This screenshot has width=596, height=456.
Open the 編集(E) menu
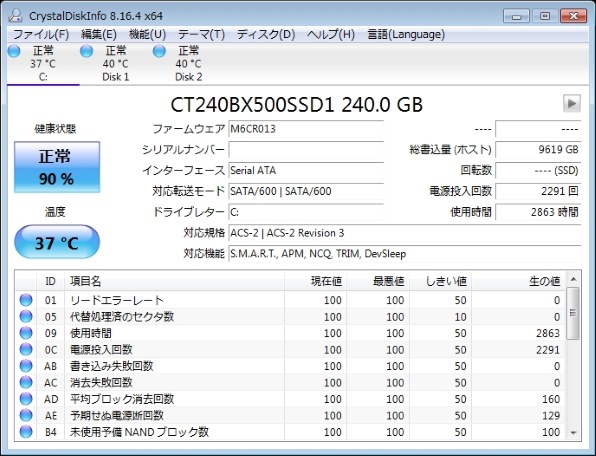99,35
